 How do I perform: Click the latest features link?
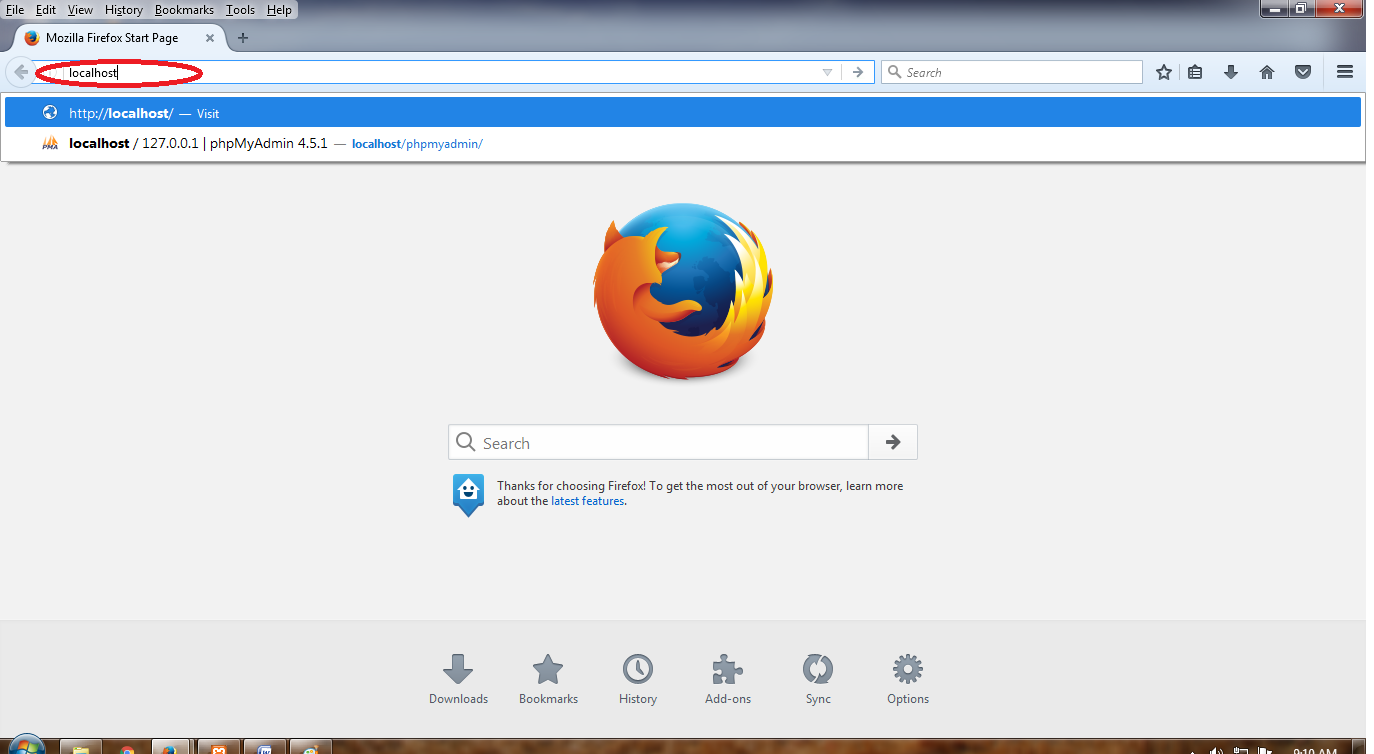click(586, 500)
